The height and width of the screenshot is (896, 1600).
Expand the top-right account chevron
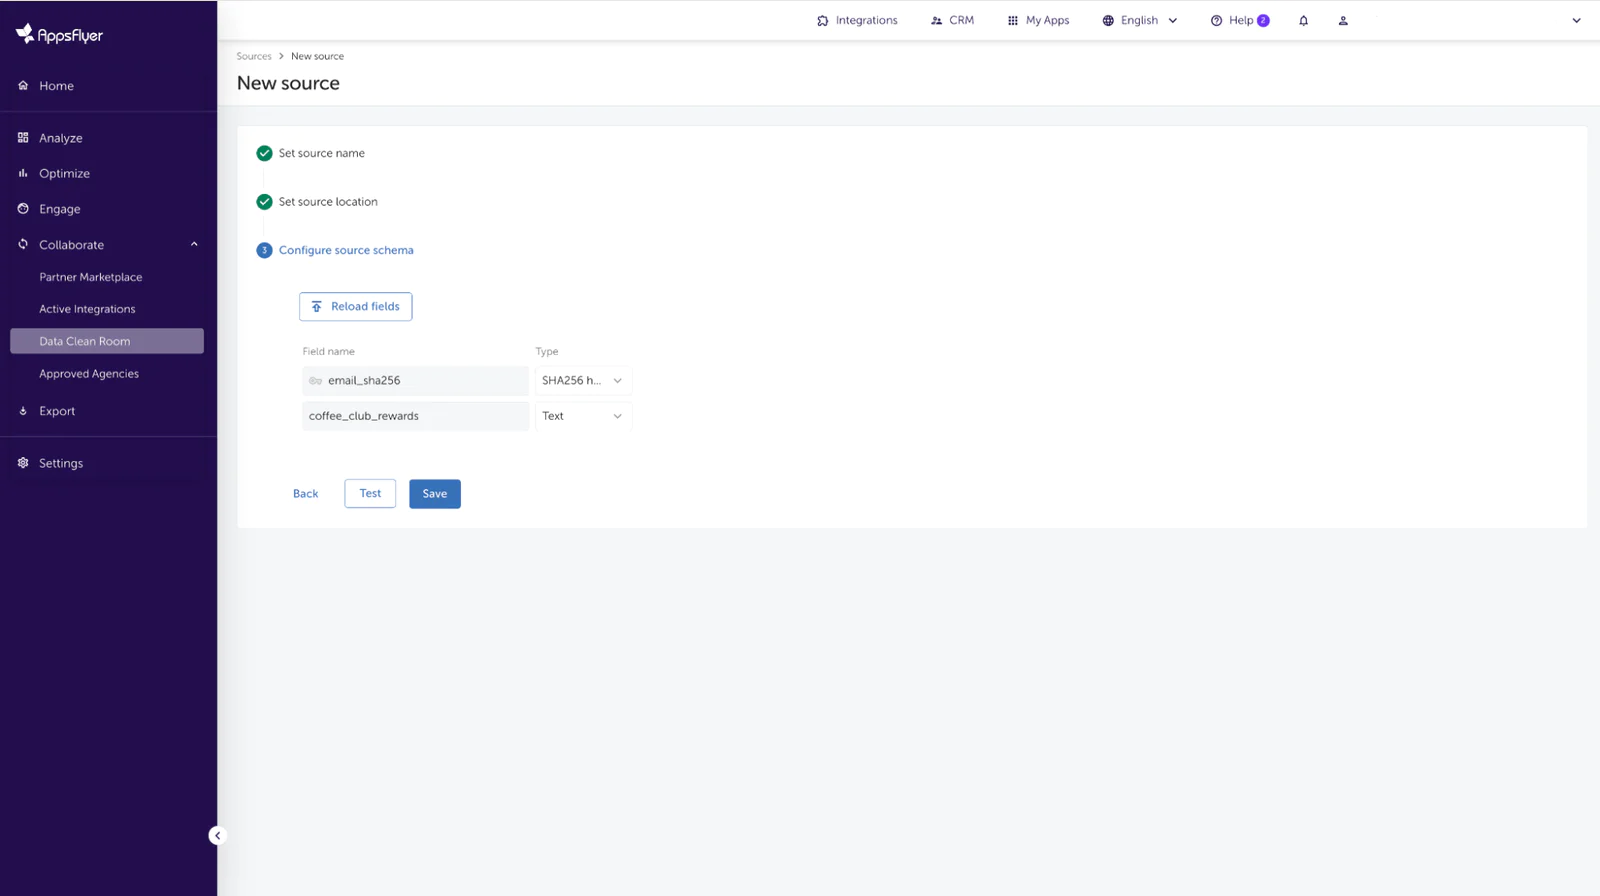[1576, 21]
